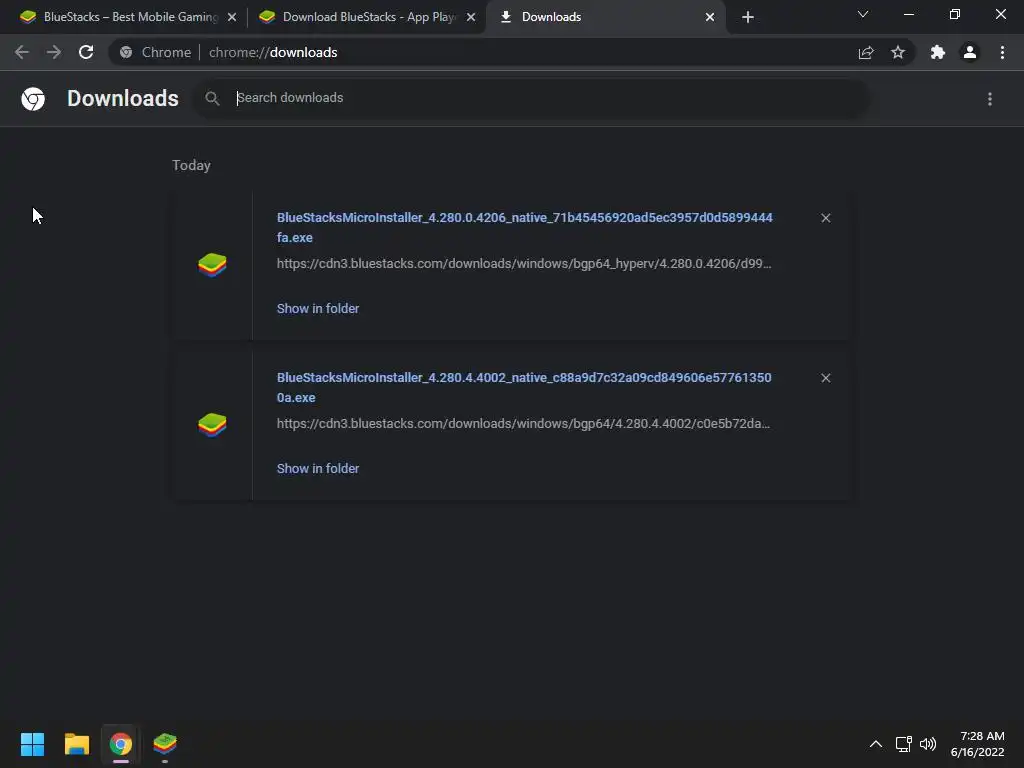1024x768 pixels.
Task: Open volume control tray icon
Action: pos(928,744)
